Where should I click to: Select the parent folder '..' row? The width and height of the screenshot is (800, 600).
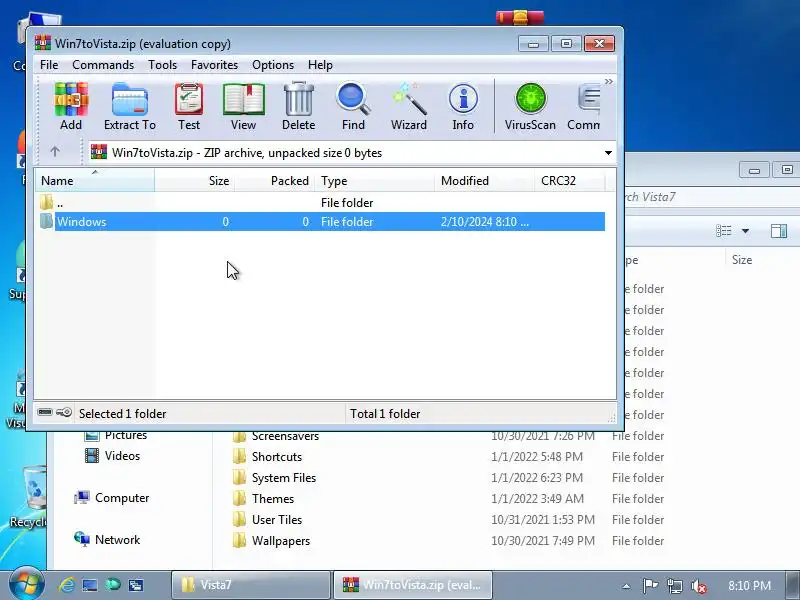pos(320,203)
